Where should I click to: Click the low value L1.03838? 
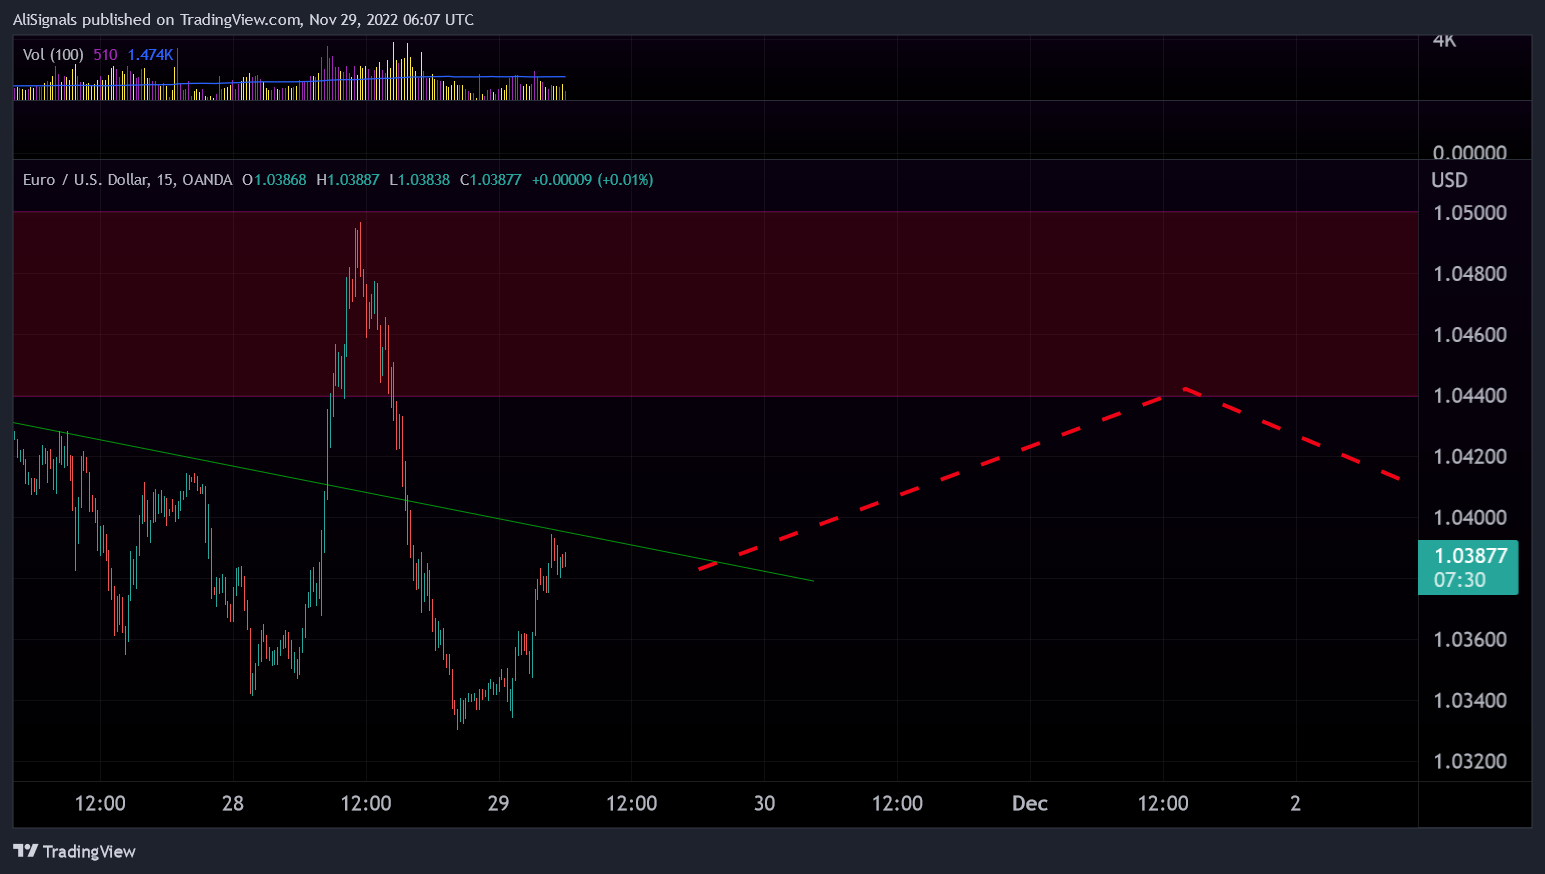pos(419,180)
